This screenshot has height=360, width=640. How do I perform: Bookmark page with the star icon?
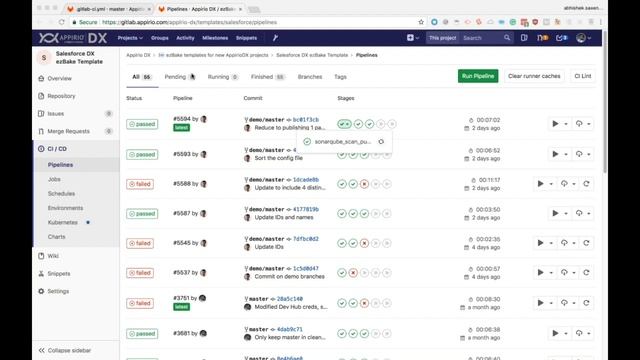pyautogui.click(x=421, y=22)
